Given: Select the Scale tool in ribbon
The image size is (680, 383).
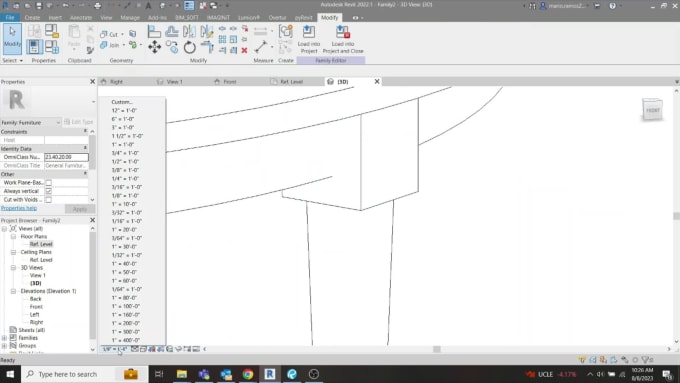Looking at the screenshot, I should point(233,39).
